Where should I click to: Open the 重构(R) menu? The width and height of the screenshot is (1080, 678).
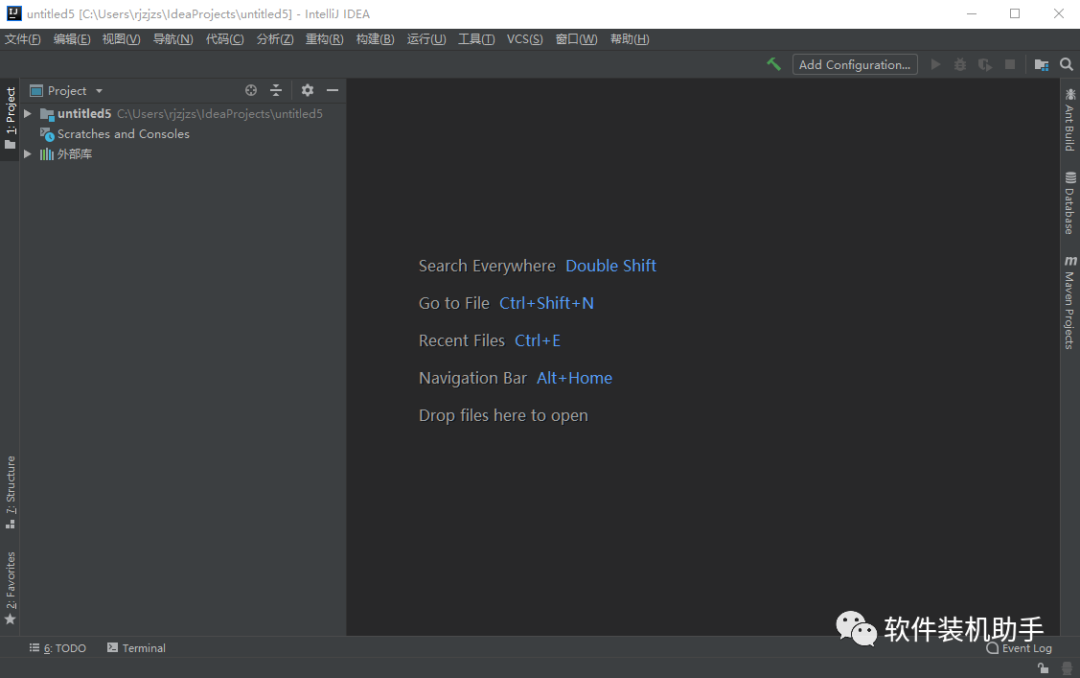[324, 39]
